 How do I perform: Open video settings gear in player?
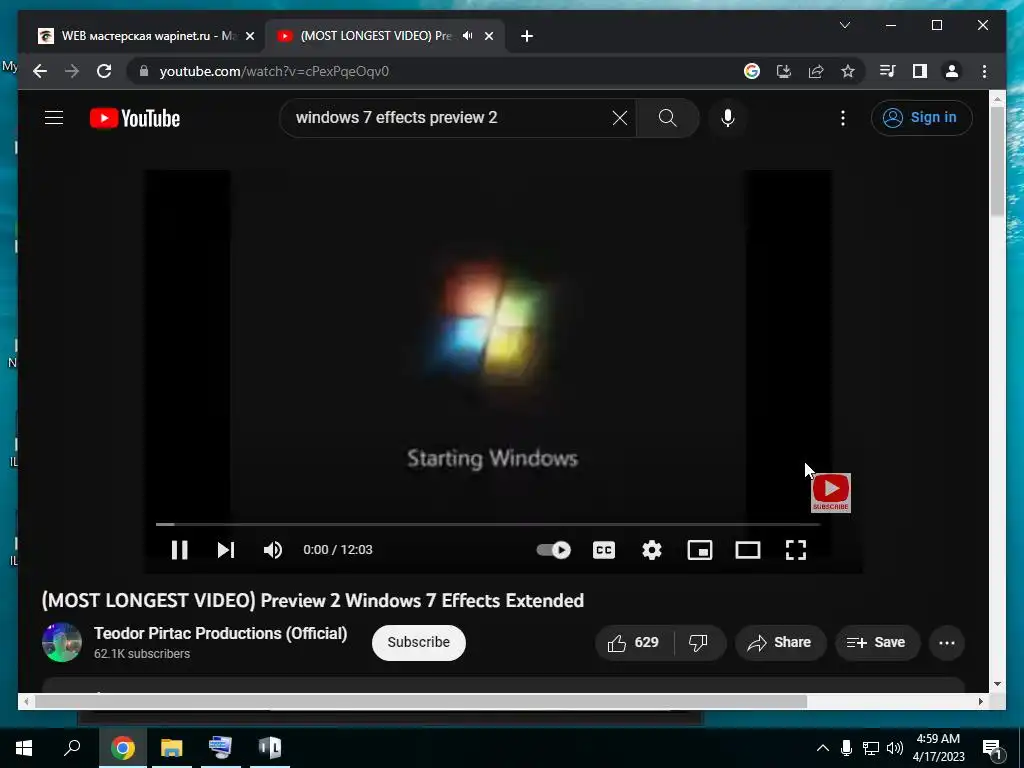652,550
